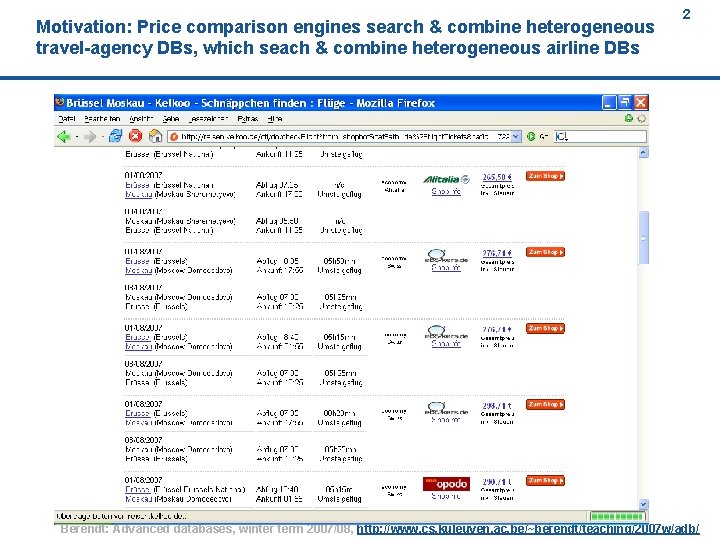Click the green Go button next to the address bar
The image size is (720, 540).
531,136
